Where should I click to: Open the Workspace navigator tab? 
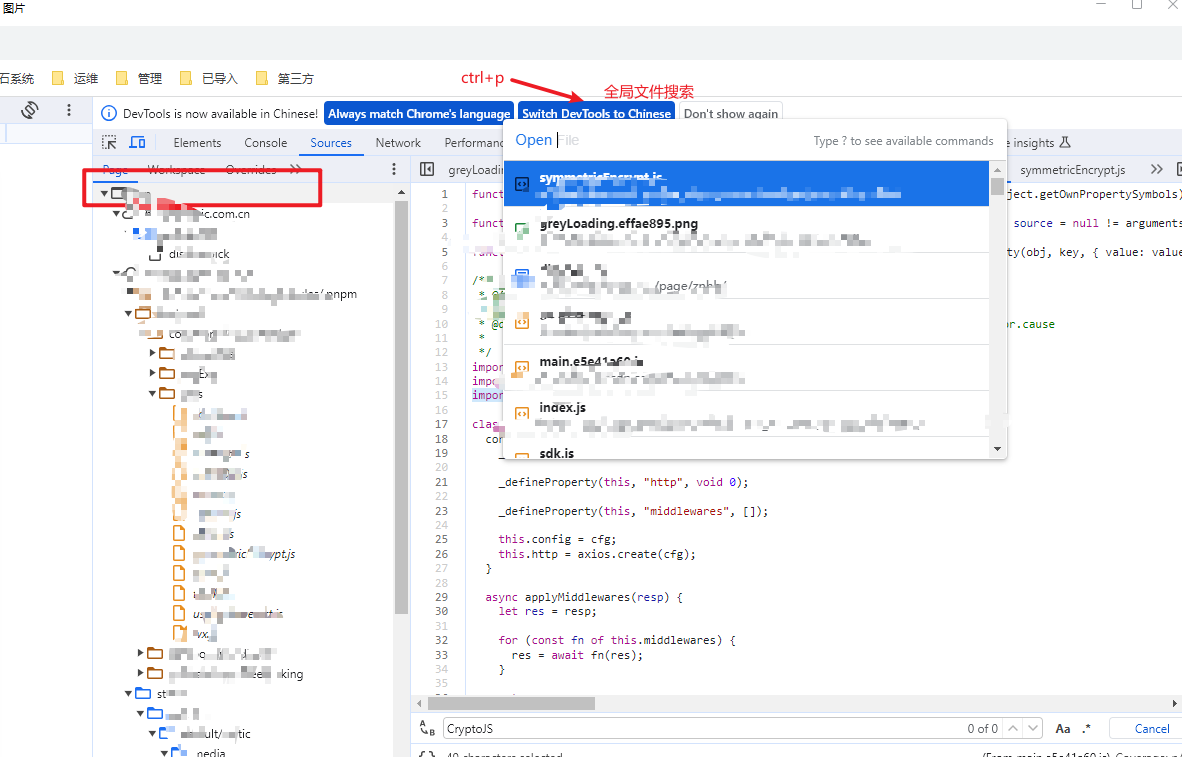(176, 170)
